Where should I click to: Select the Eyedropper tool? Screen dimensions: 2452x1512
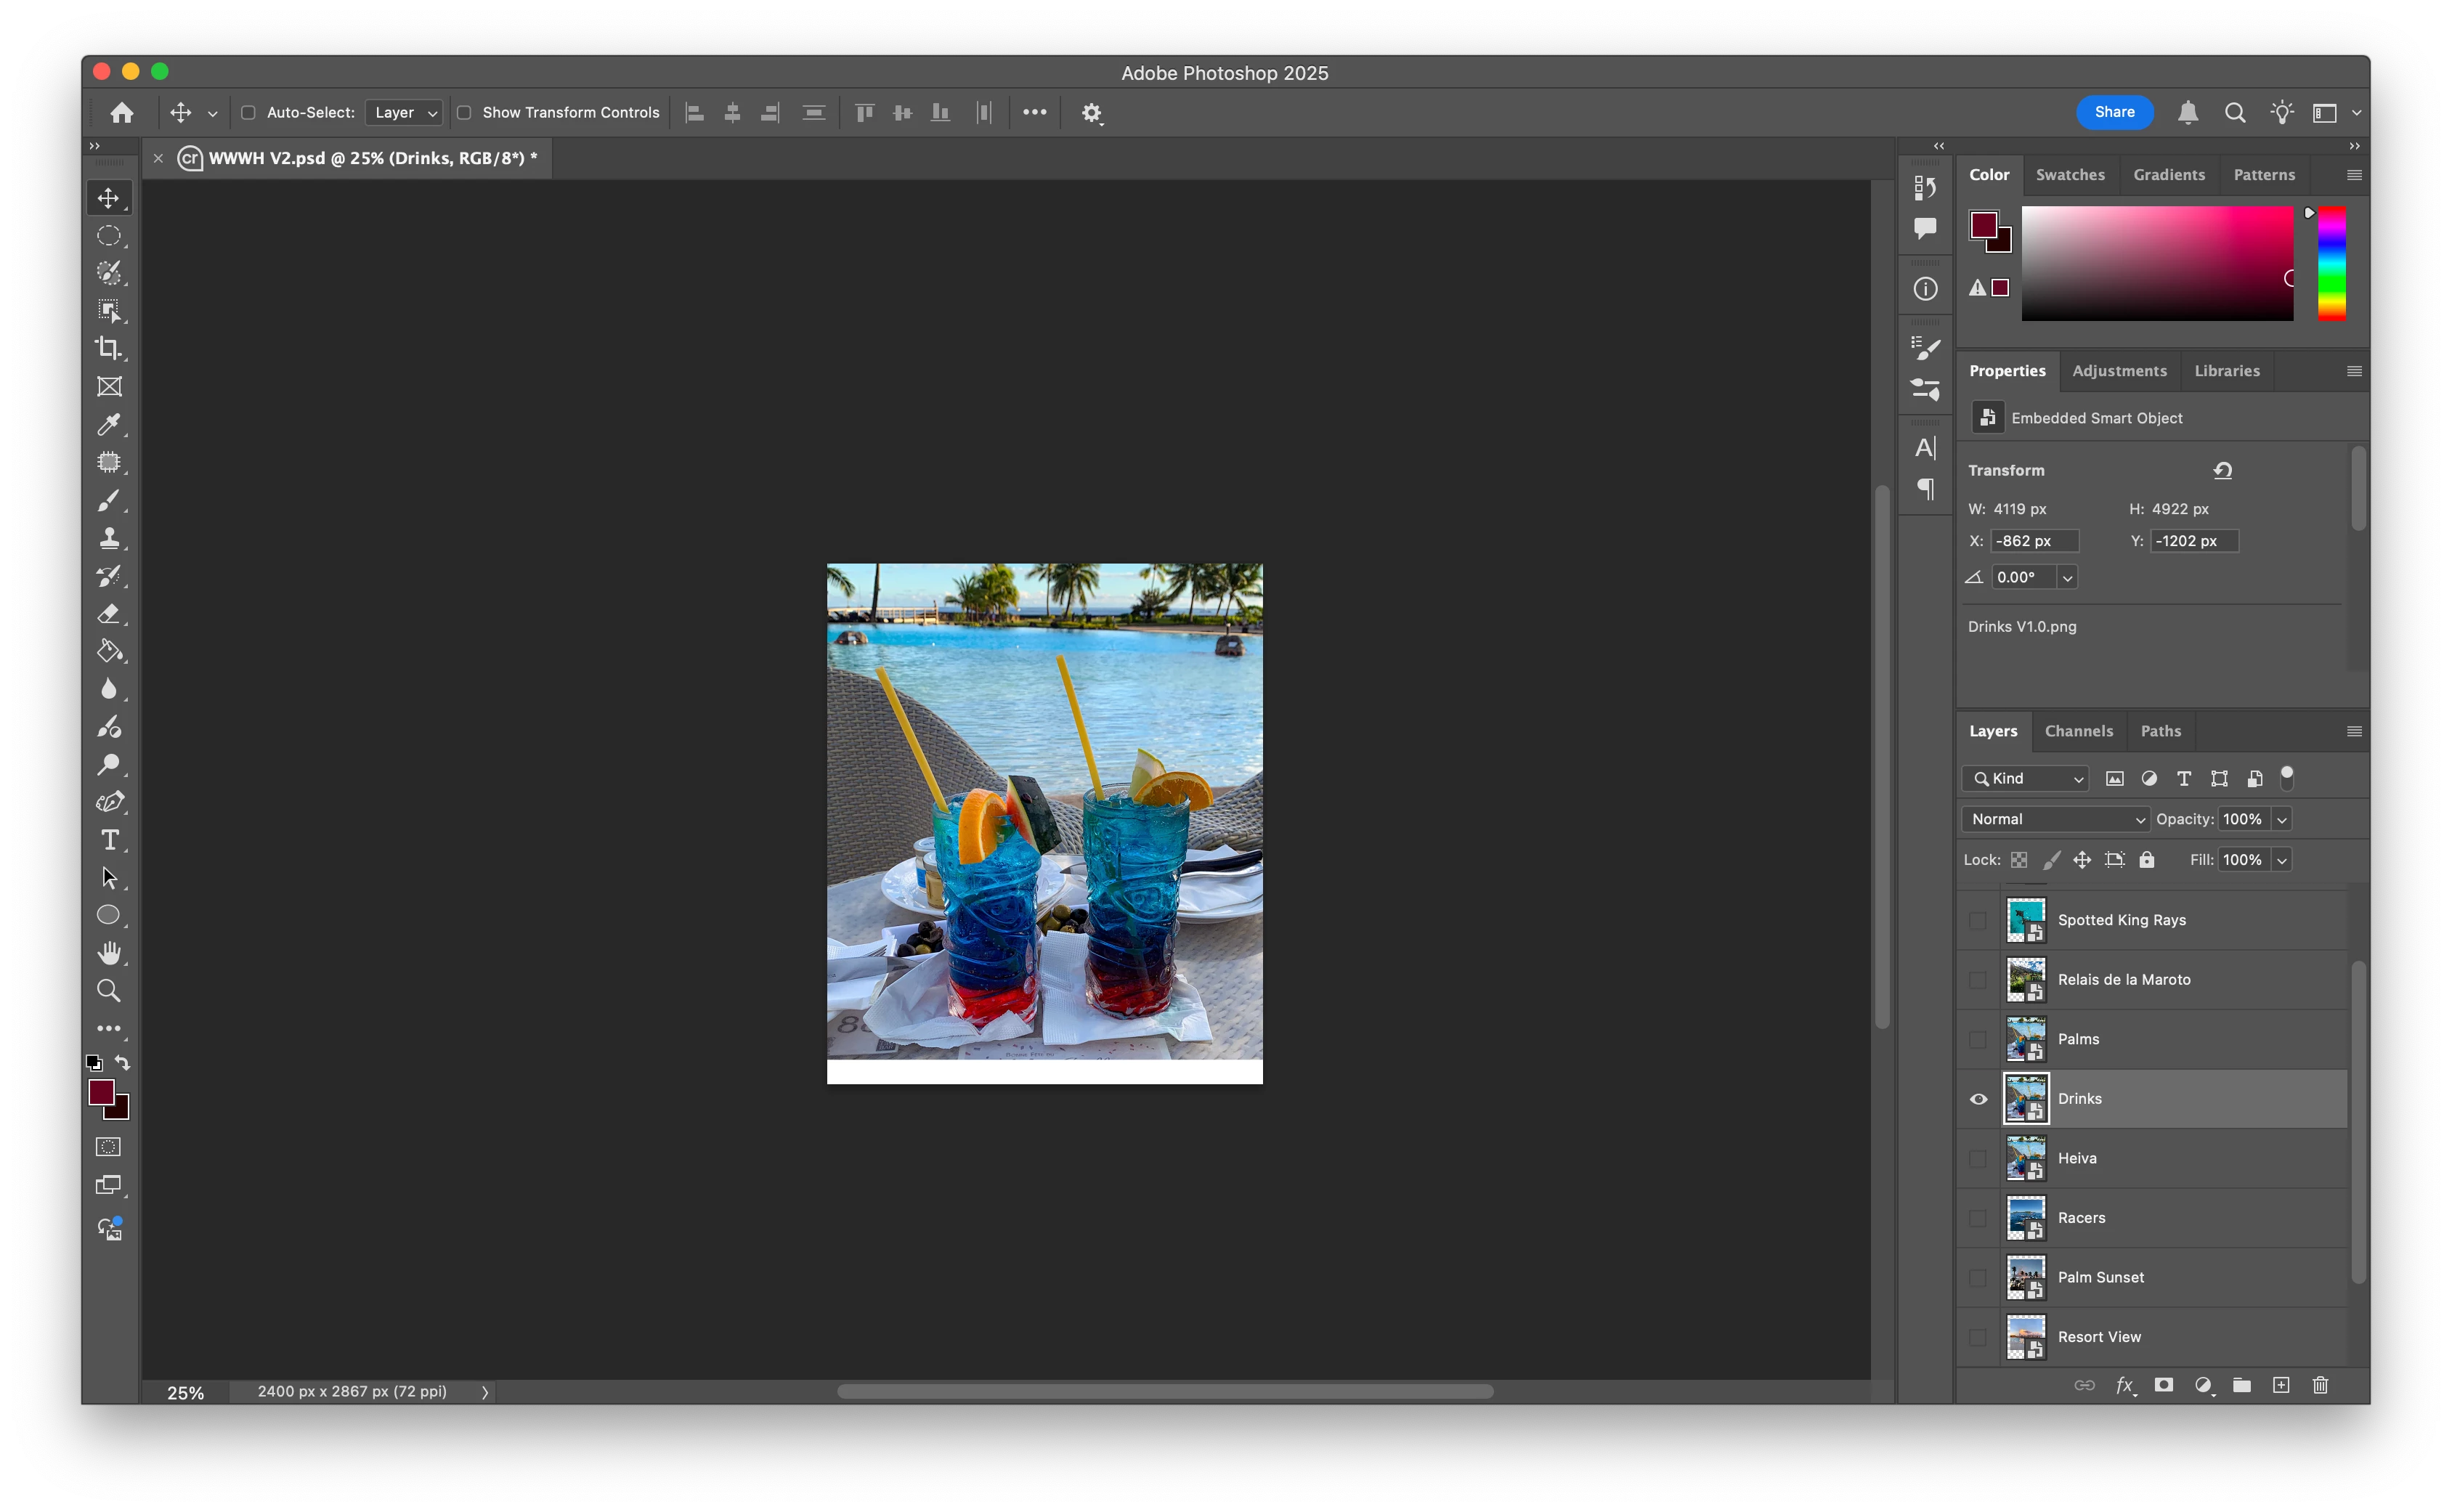(x=108, y=424)
